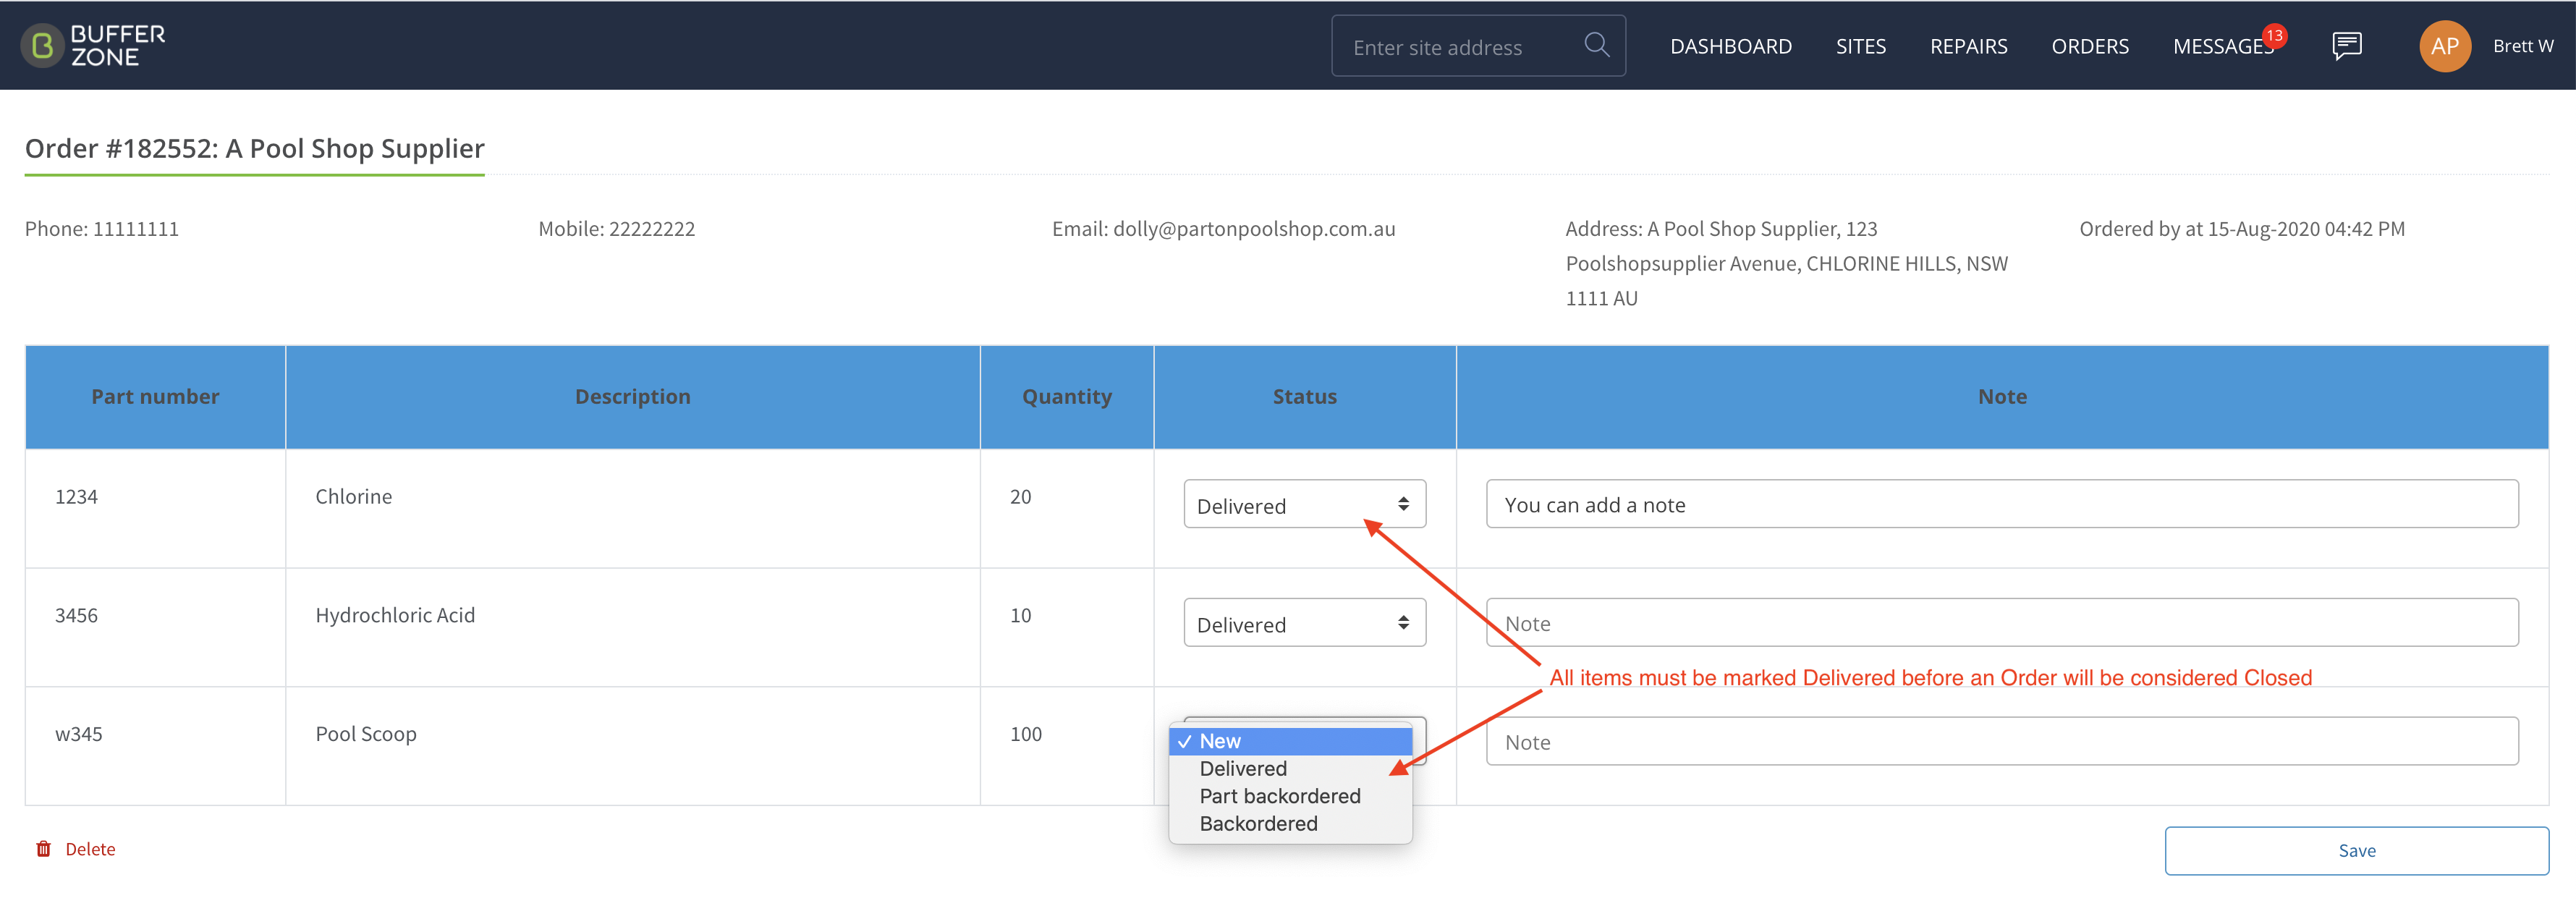Open the Chlorine status dropdown
Viewport: 2576px width, 906px height.
(x=1304, y=505)
